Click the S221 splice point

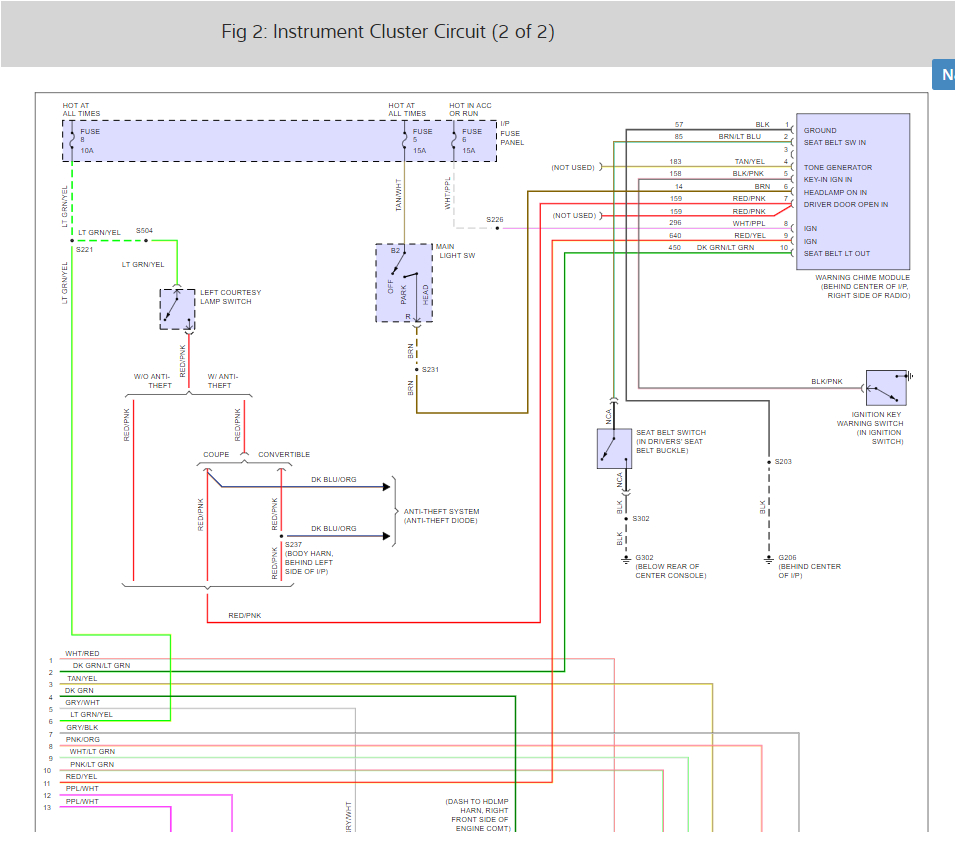pyautogui.click(x=73, y=240)
